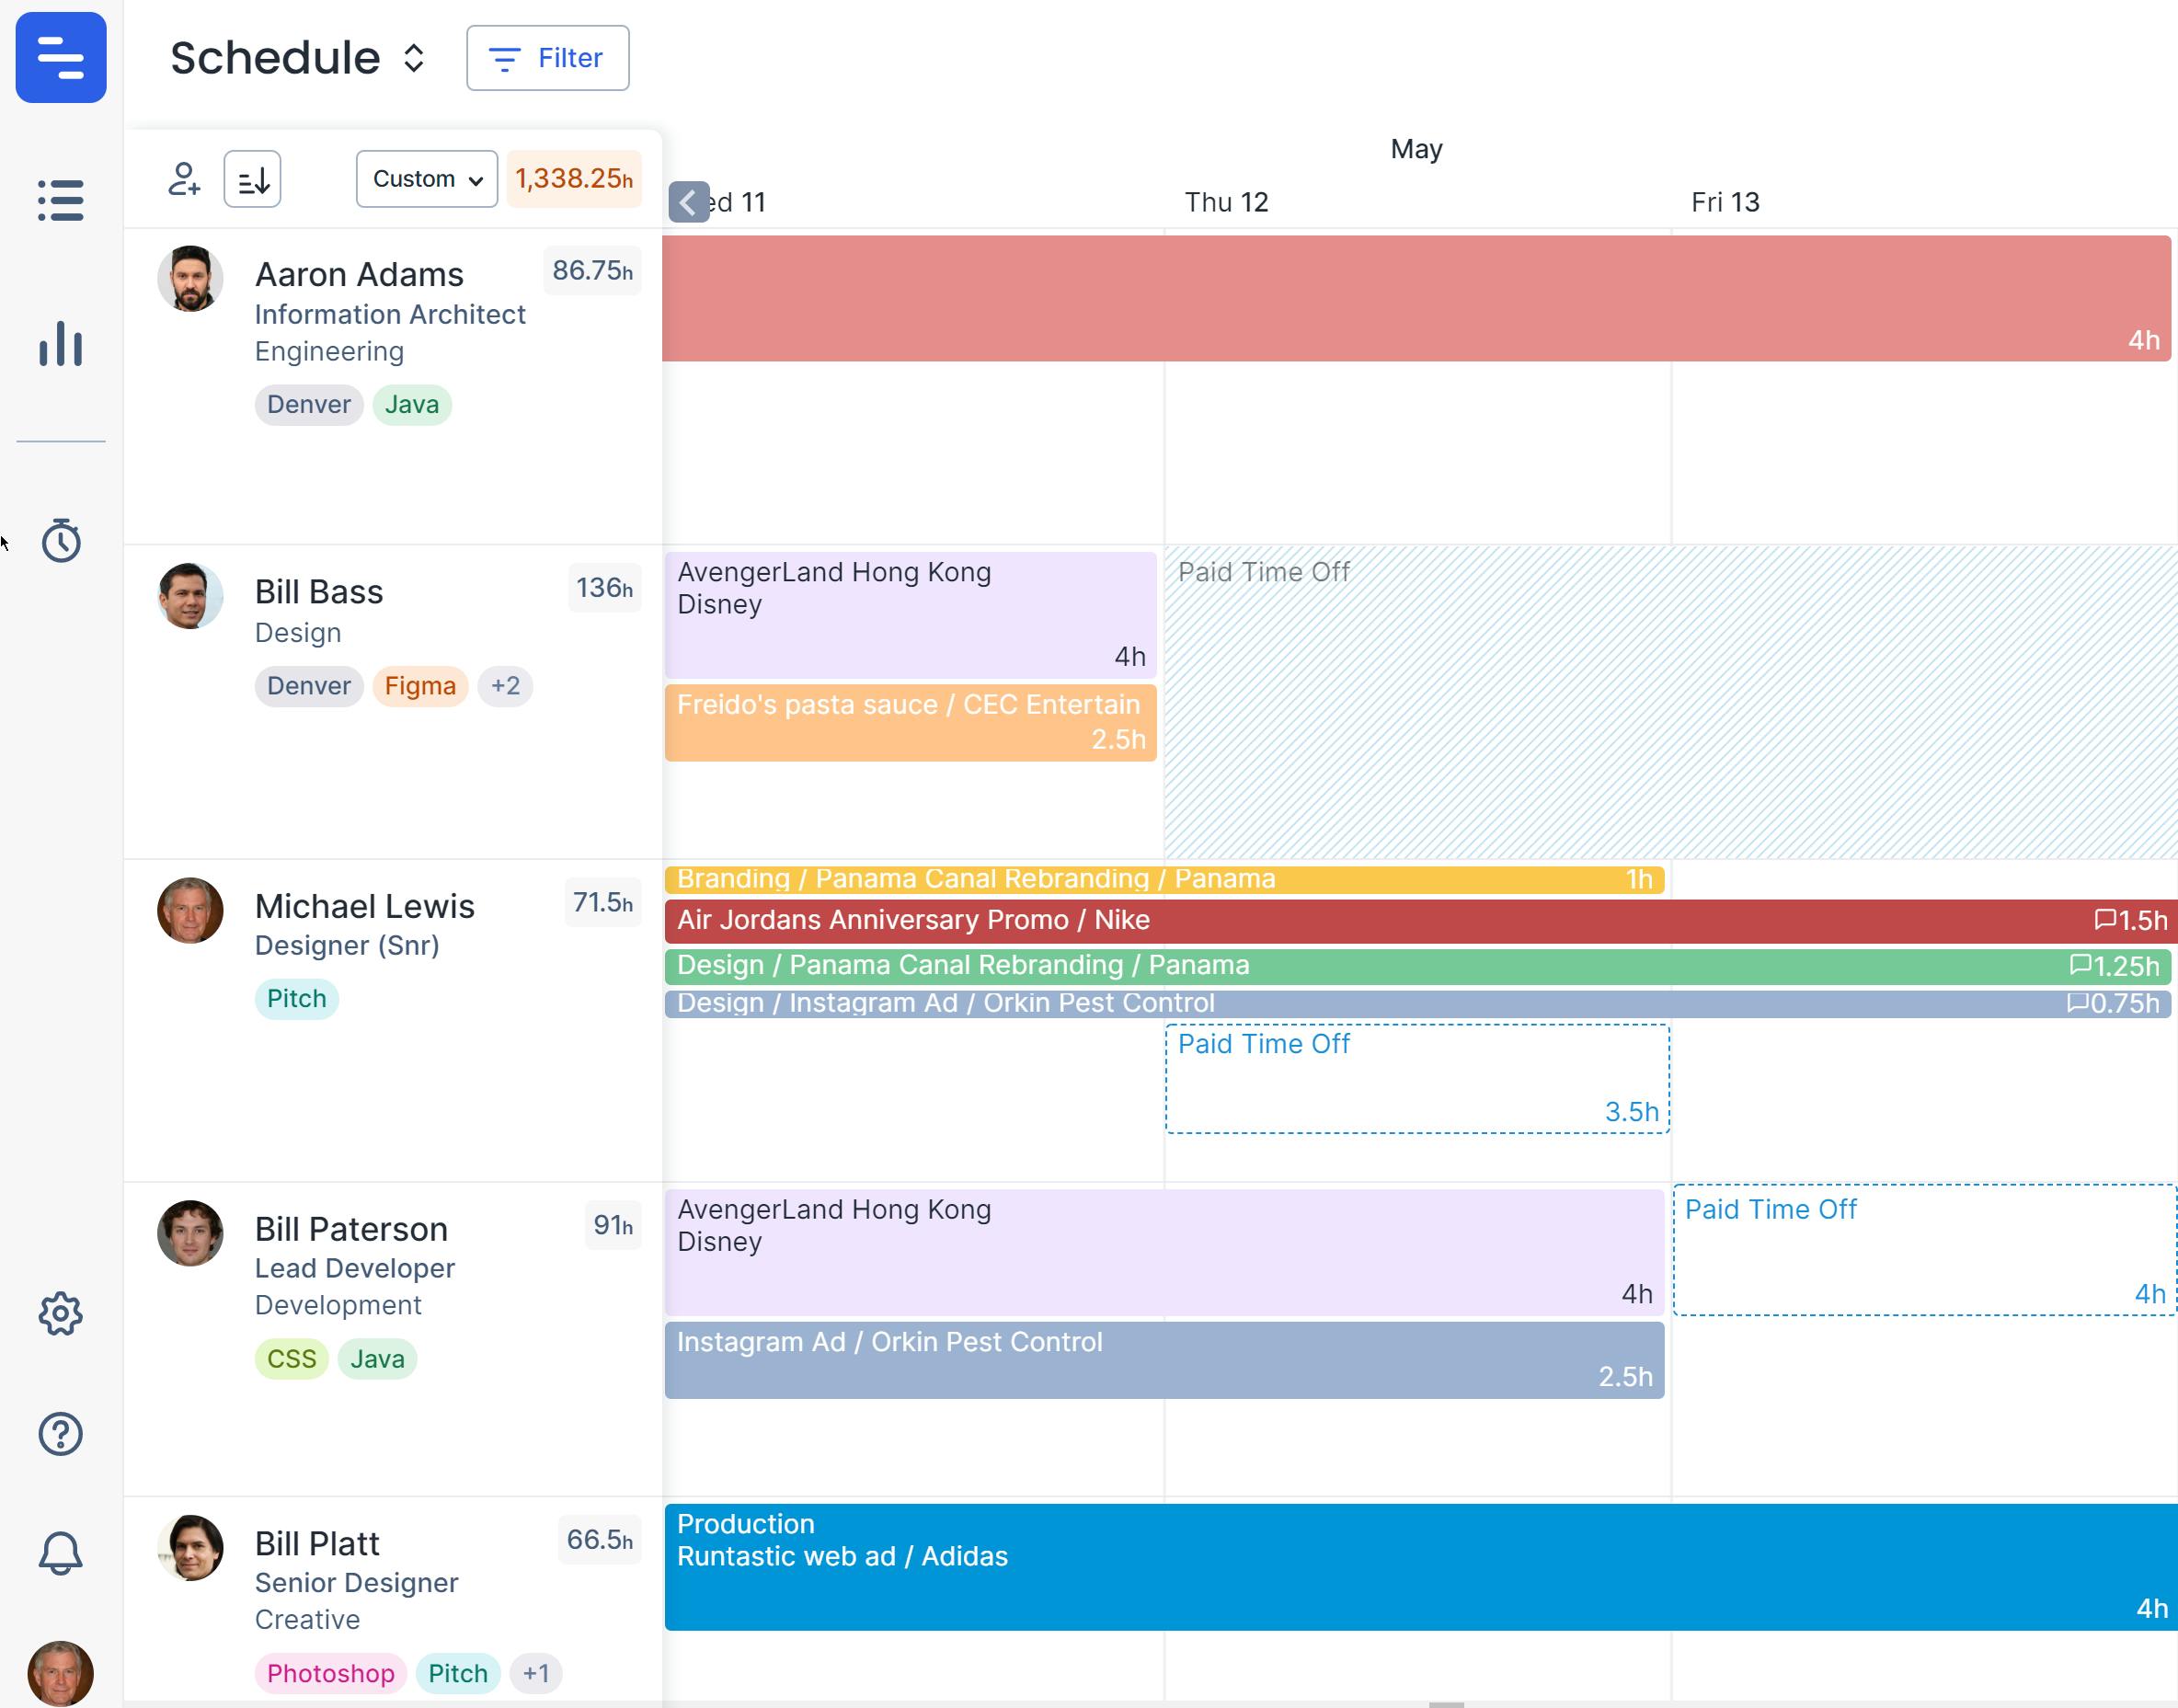Image resolution: width=2178 pixels, height=1708 pixels.
Task: Open Bill Bass's +2 tags badge
Action: tap(505, 686)
